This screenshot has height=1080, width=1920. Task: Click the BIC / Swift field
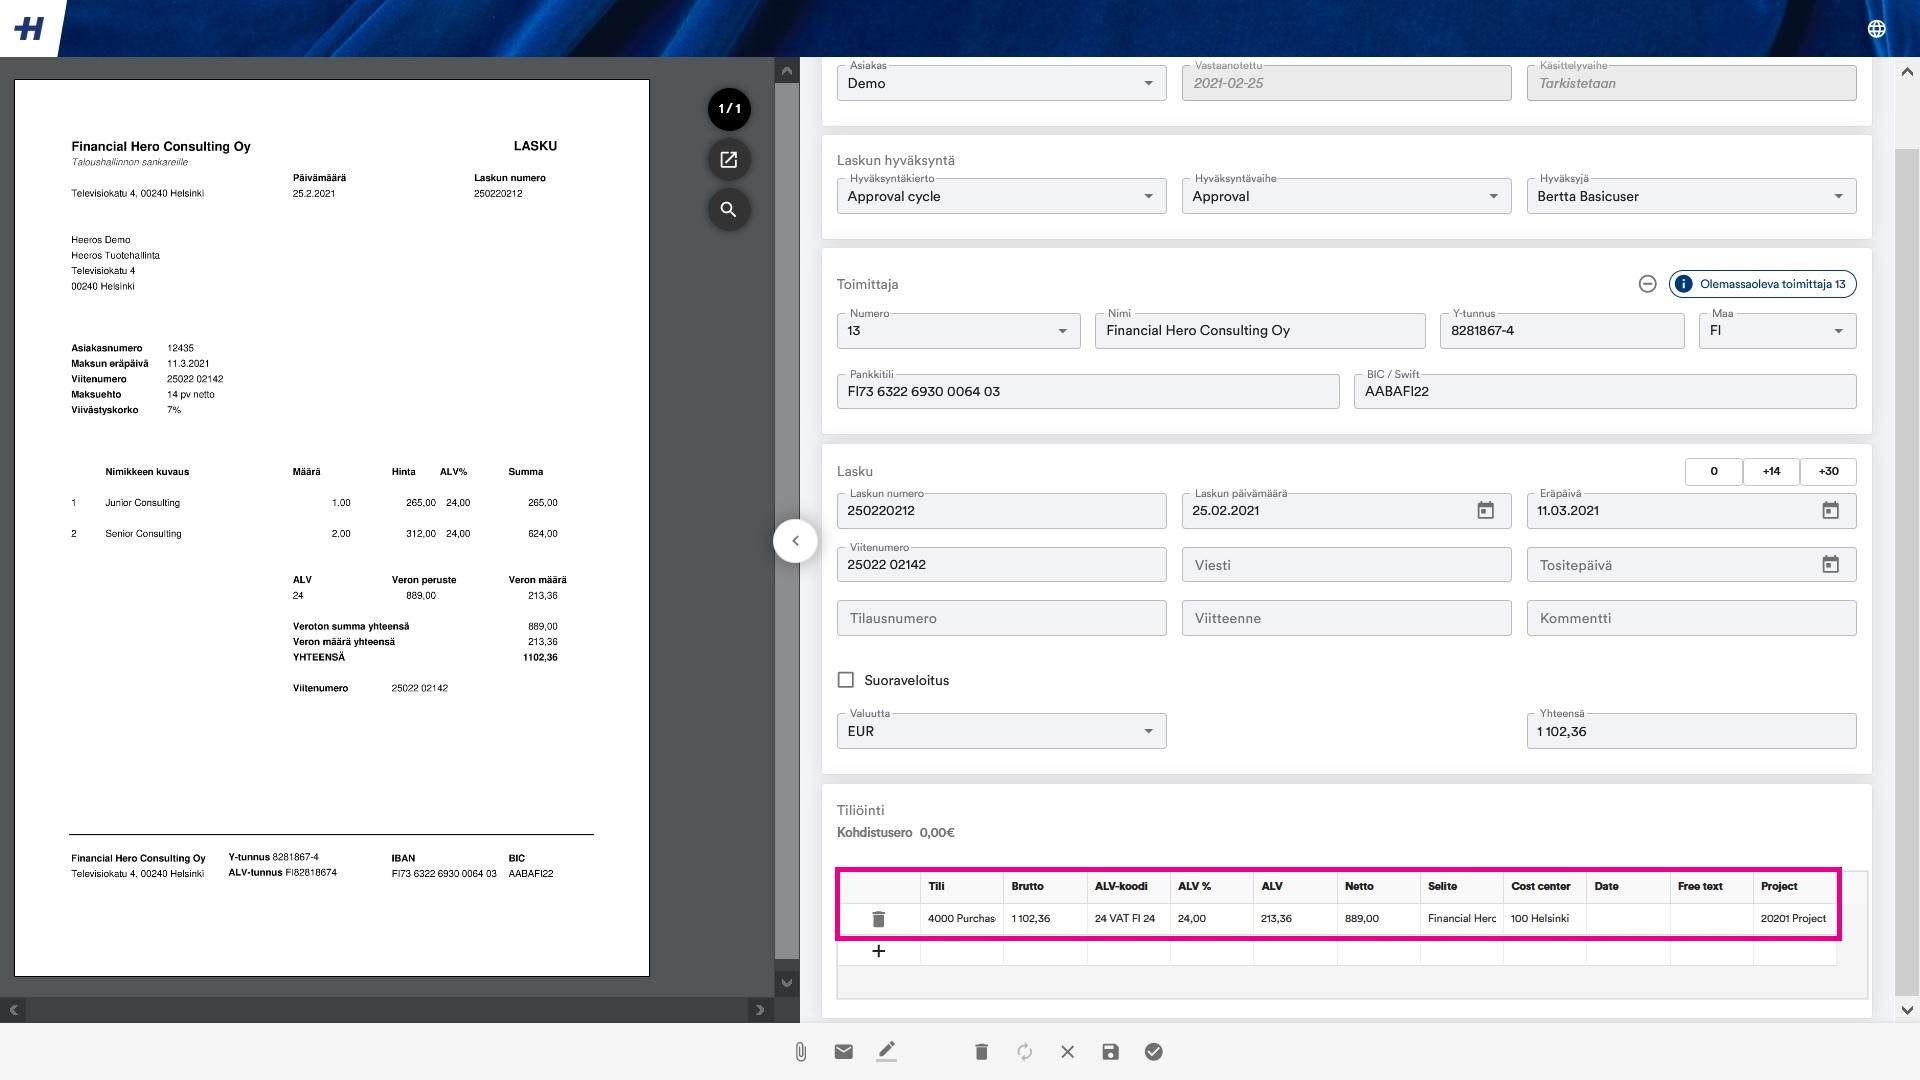(x=1605, y=392)
